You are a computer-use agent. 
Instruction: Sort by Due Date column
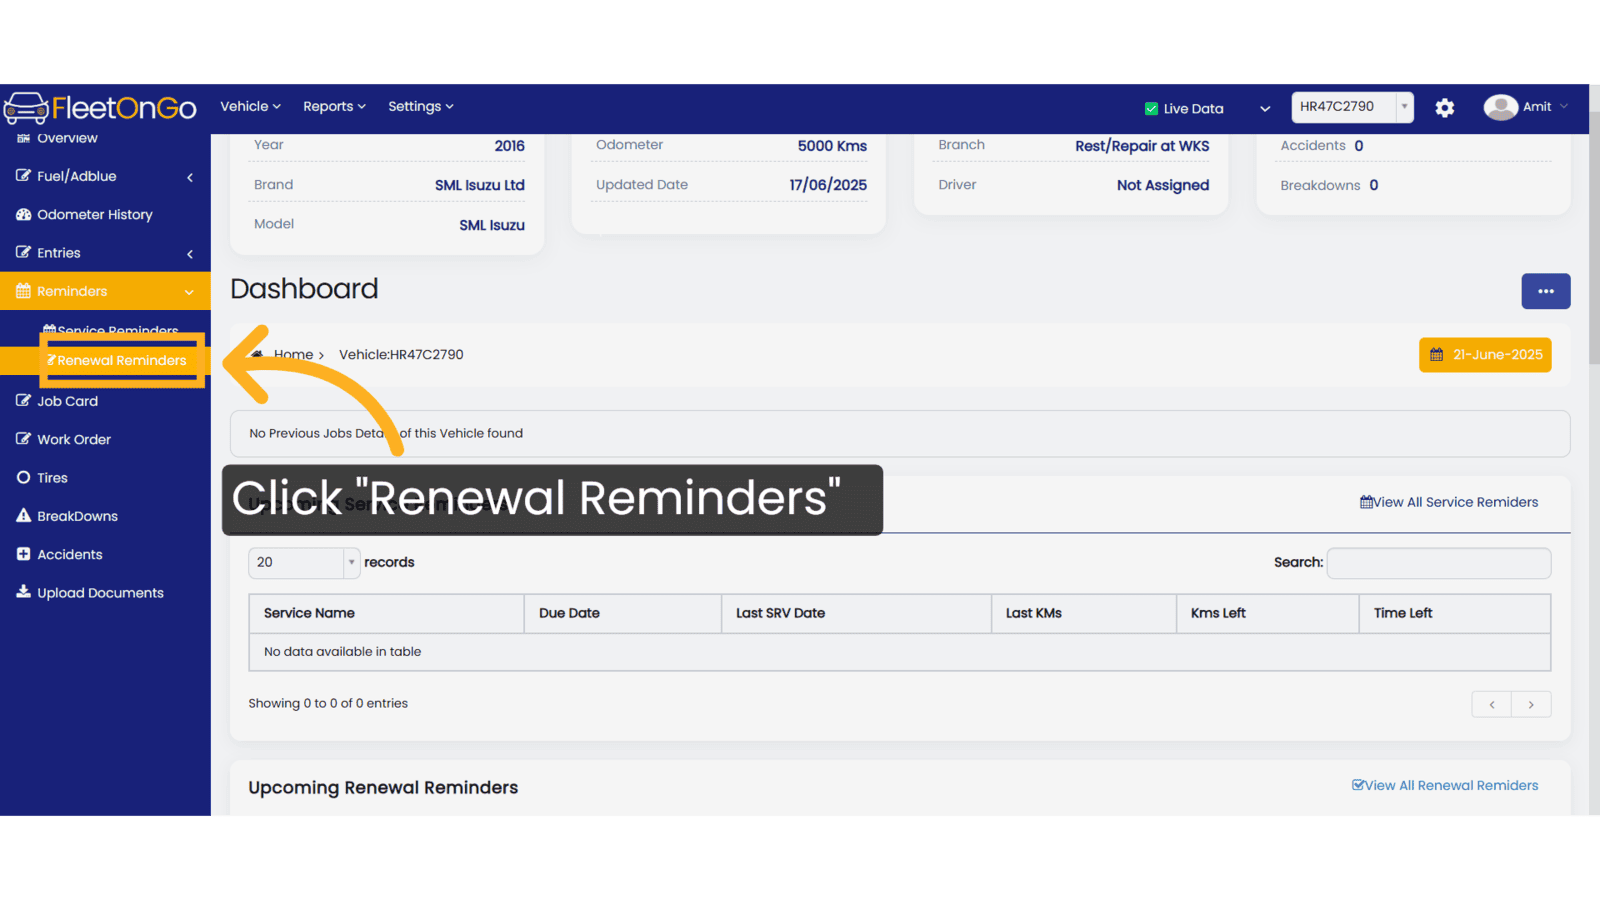[x=622, y=613]
